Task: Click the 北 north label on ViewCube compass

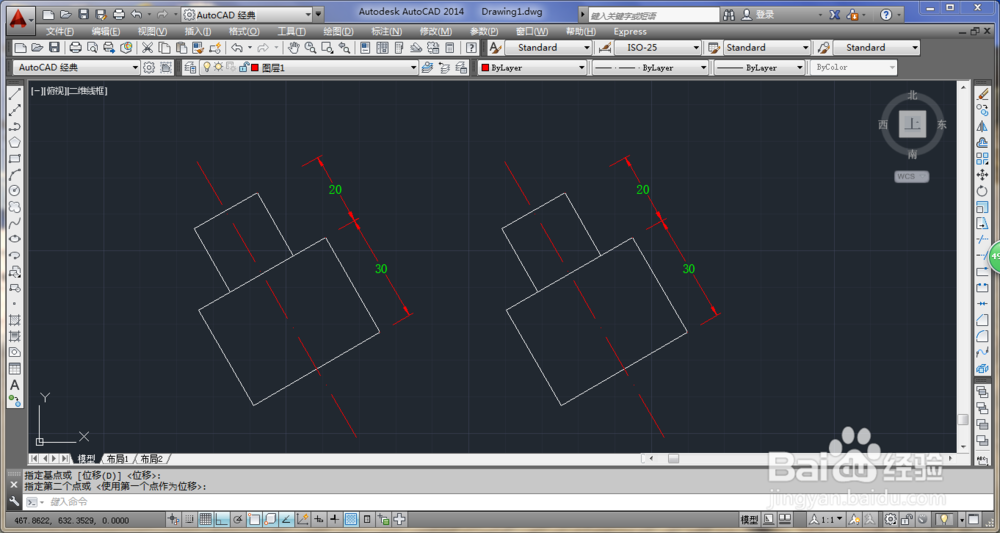Action: click(913, 96)
